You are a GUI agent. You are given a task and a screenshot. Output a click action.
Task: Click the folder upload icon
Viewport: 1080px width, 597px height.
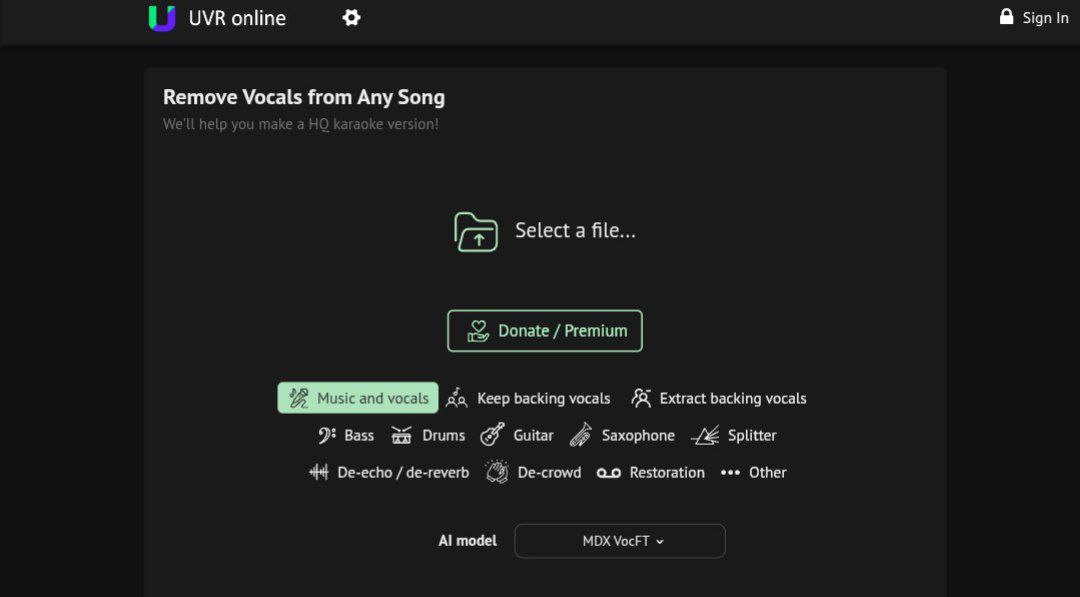(476, 231)
